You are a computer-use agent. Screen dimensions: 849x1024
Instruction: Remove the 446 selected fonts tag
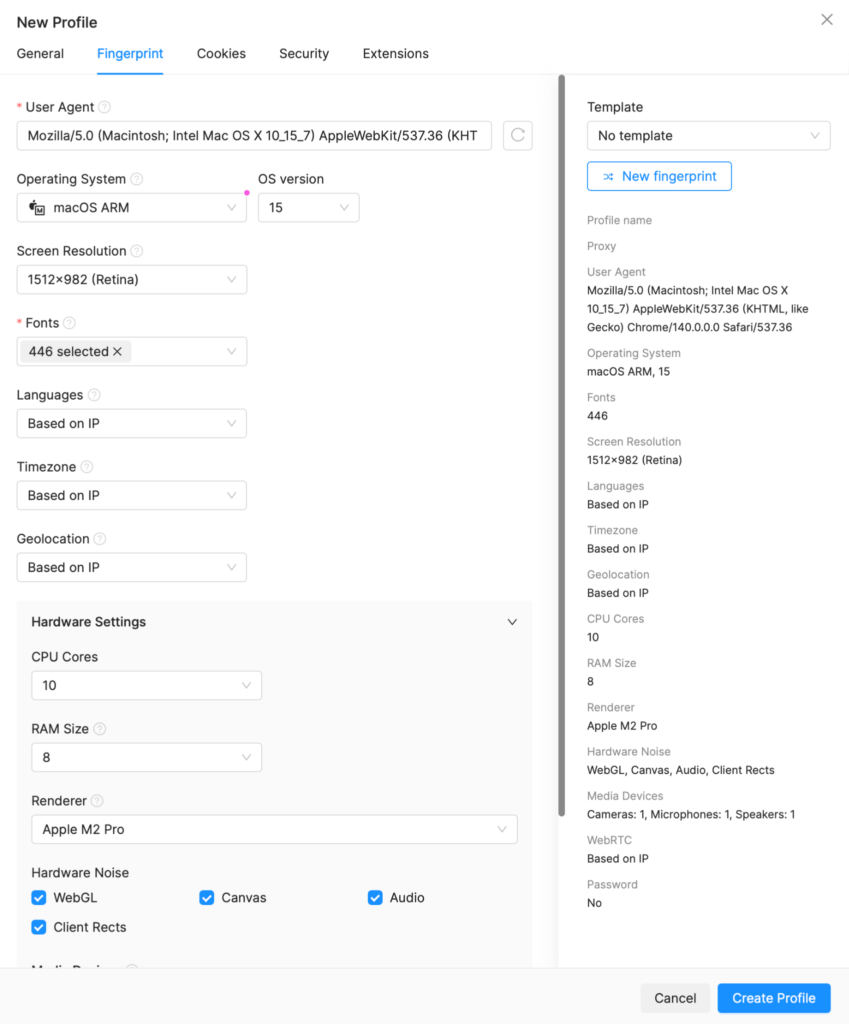(117, 352)
